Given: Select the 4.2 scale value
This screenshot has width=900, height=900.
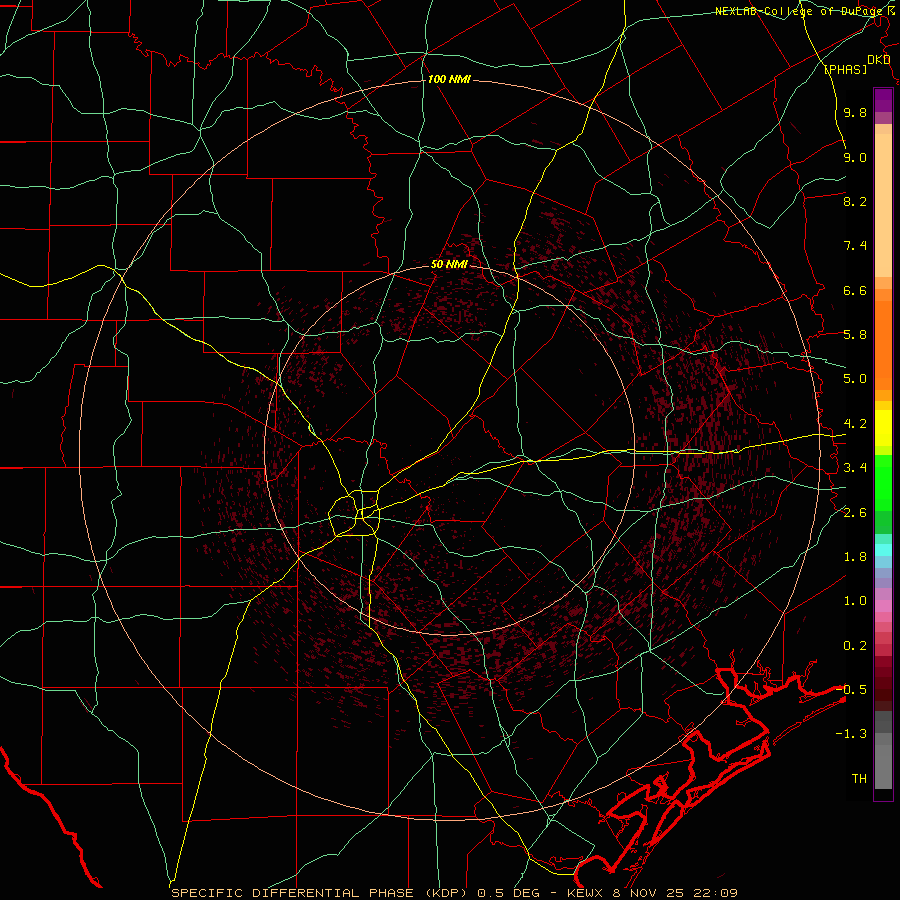Looking at the screenshot, I should [x=855, y=424].
